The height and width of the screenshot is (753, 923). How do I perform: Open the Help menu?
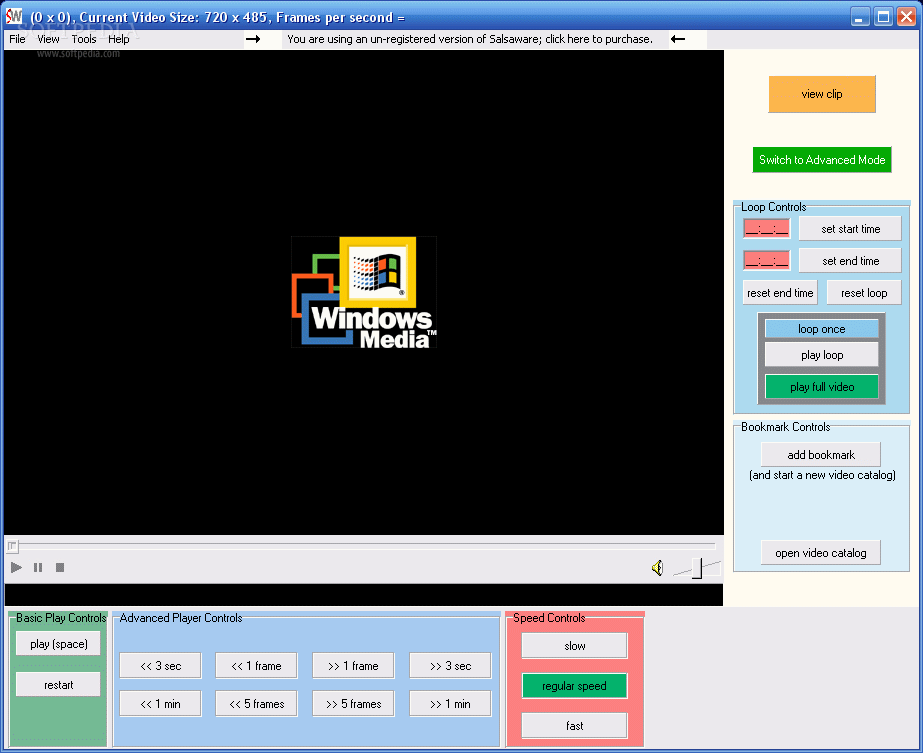pos(118,39)
